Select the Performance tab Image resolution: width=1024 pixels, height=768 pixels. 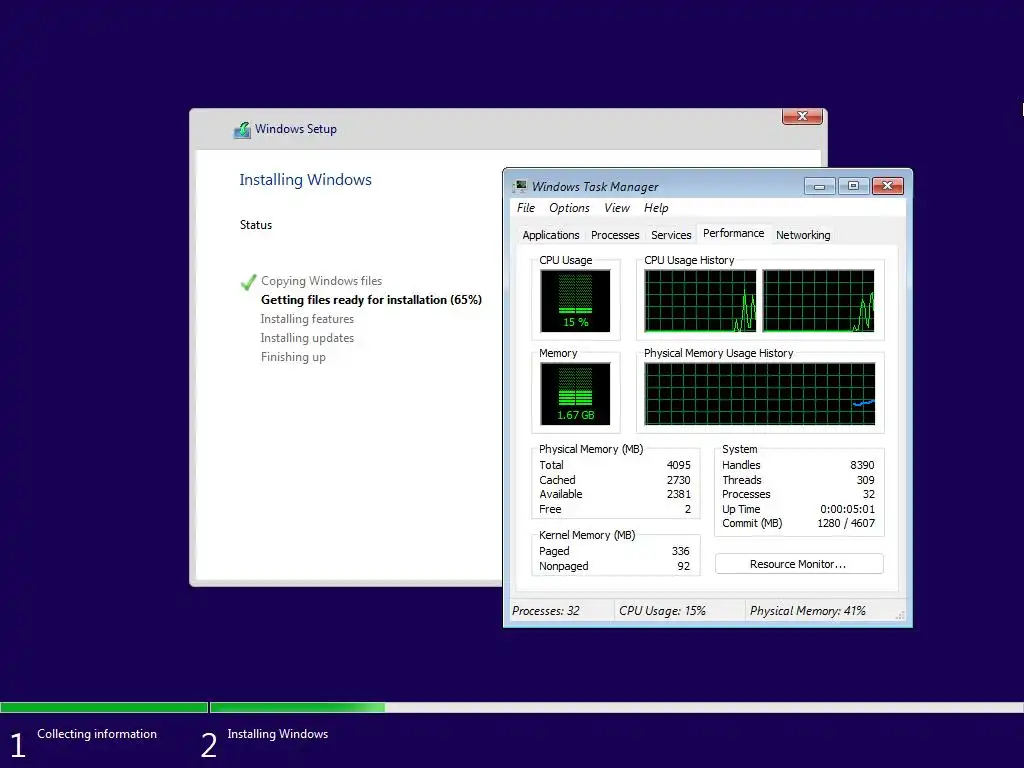(x=733, y=233)
